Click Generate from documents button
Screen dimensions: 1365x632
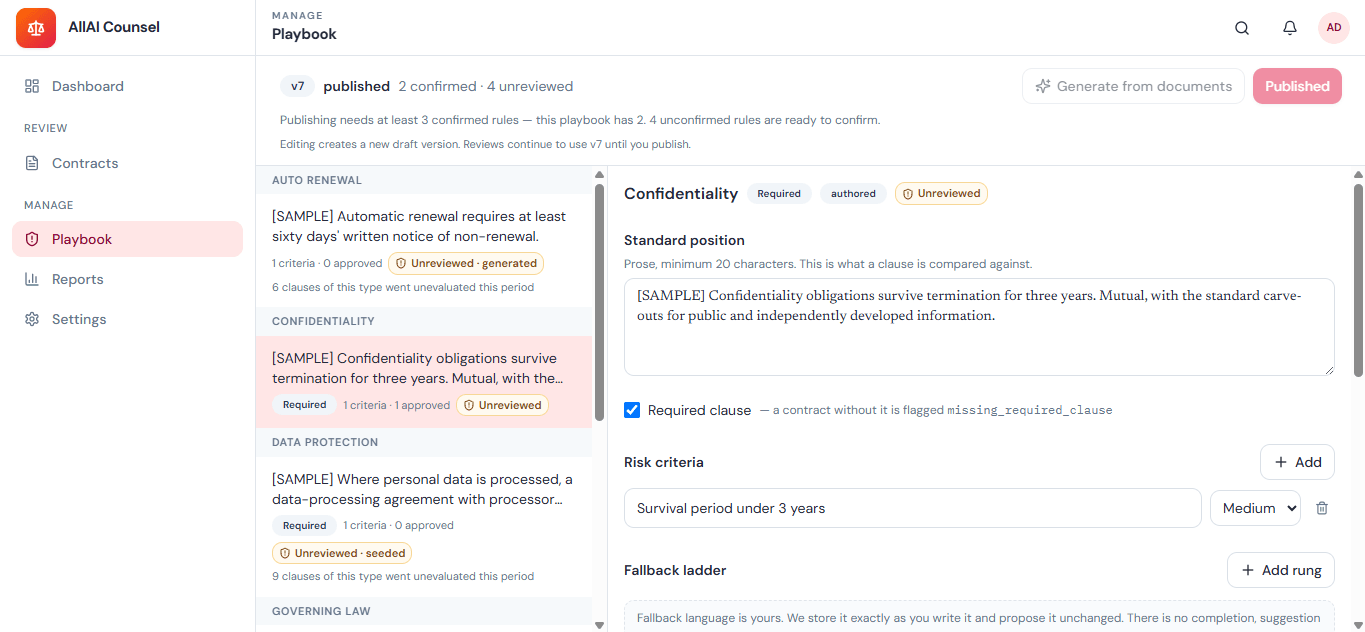pos(1133,86)
